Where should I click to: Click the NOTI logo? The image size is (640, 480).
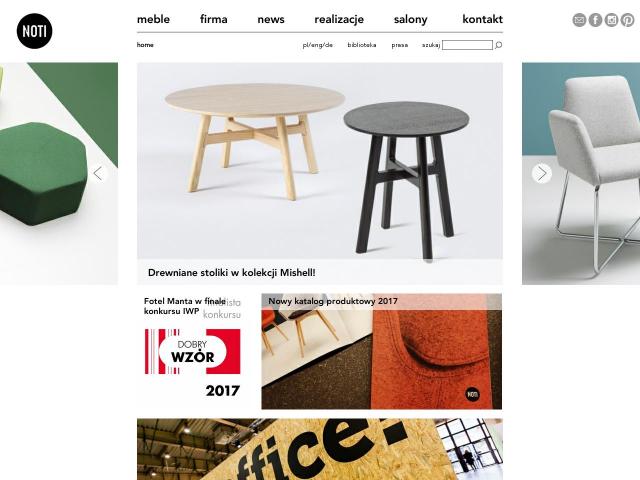(35, 31)
